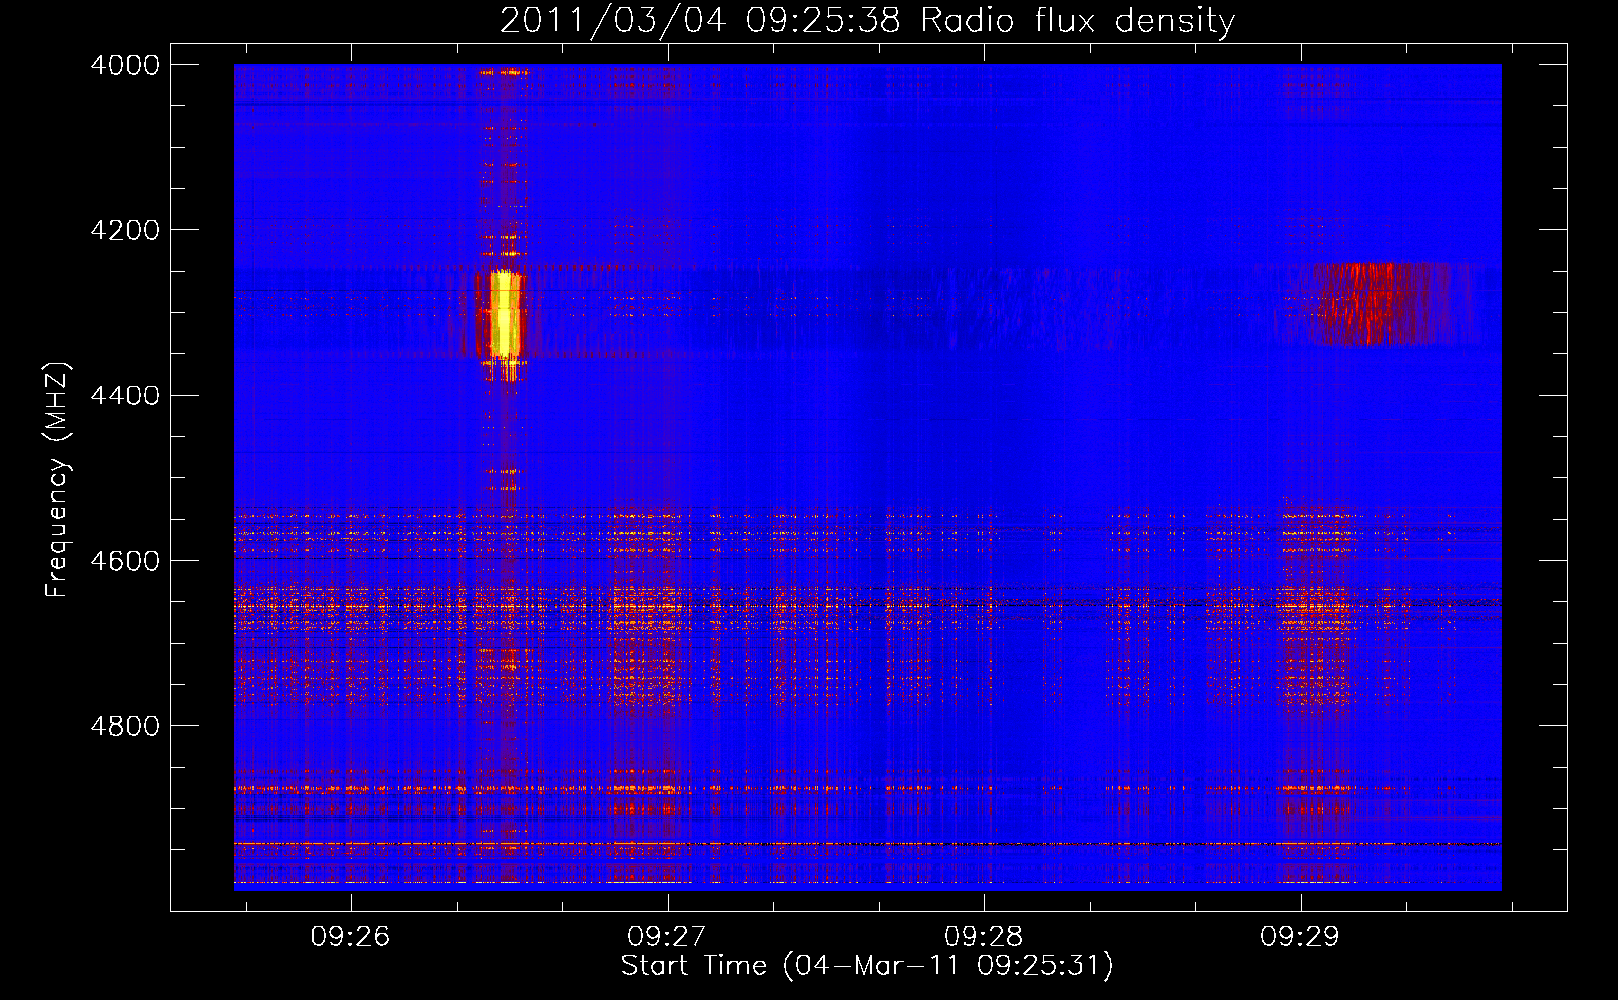Click the 09:27 time axis label
Viewport: 1618px width, 1000px height.
[x=667, y=937]
